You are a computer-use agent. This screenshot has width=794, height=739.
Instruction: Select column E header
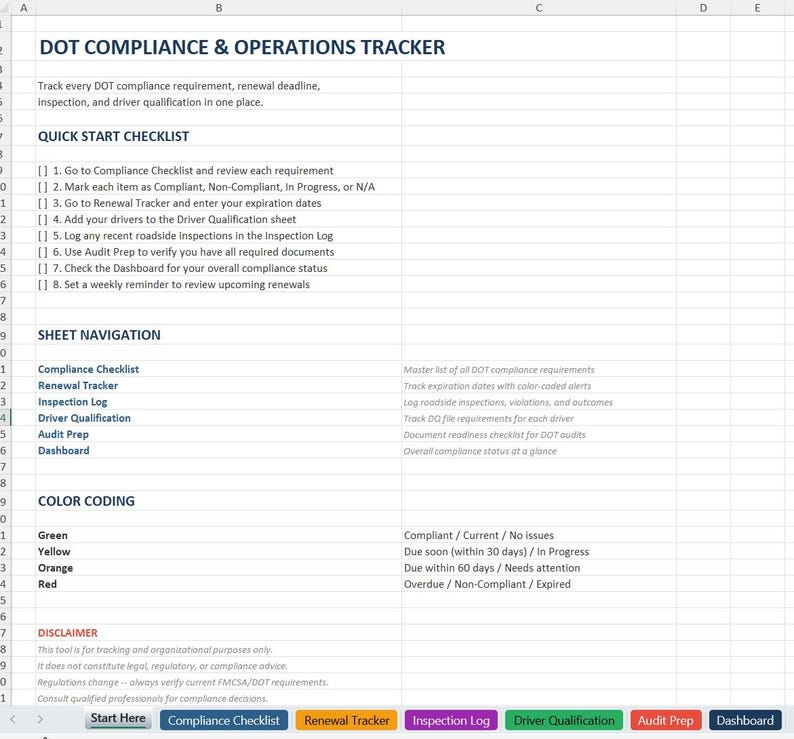[758, 8]
